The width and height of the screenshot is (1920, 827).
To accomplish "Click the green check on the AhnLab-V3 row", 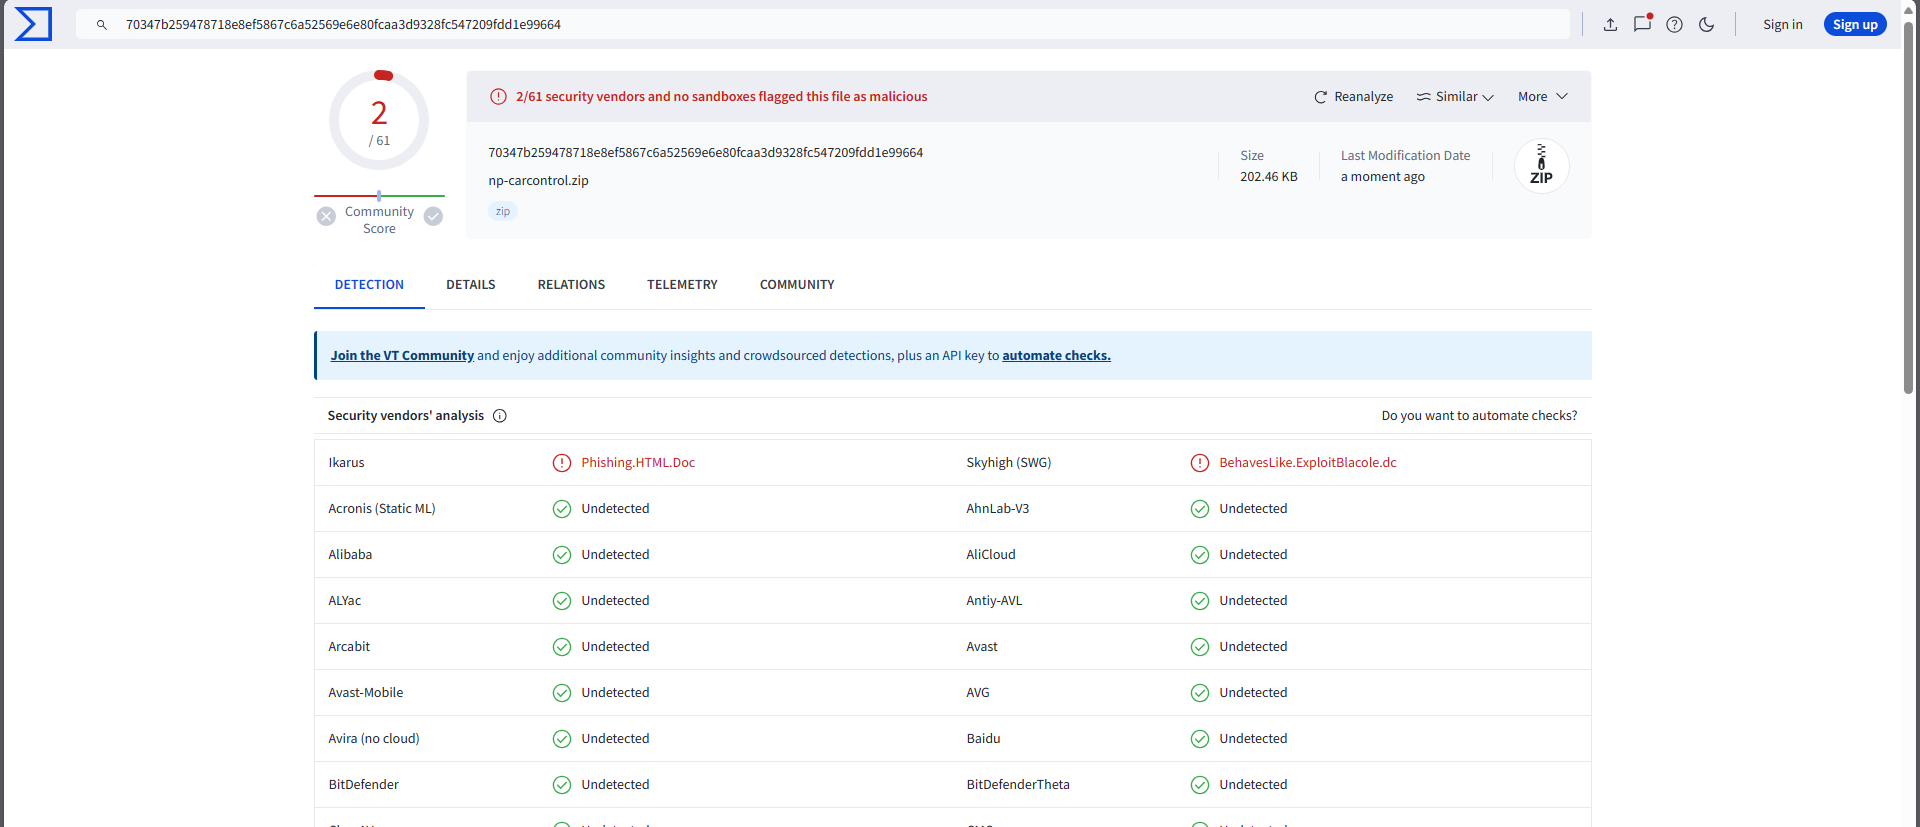I will tap(1200, 509).
